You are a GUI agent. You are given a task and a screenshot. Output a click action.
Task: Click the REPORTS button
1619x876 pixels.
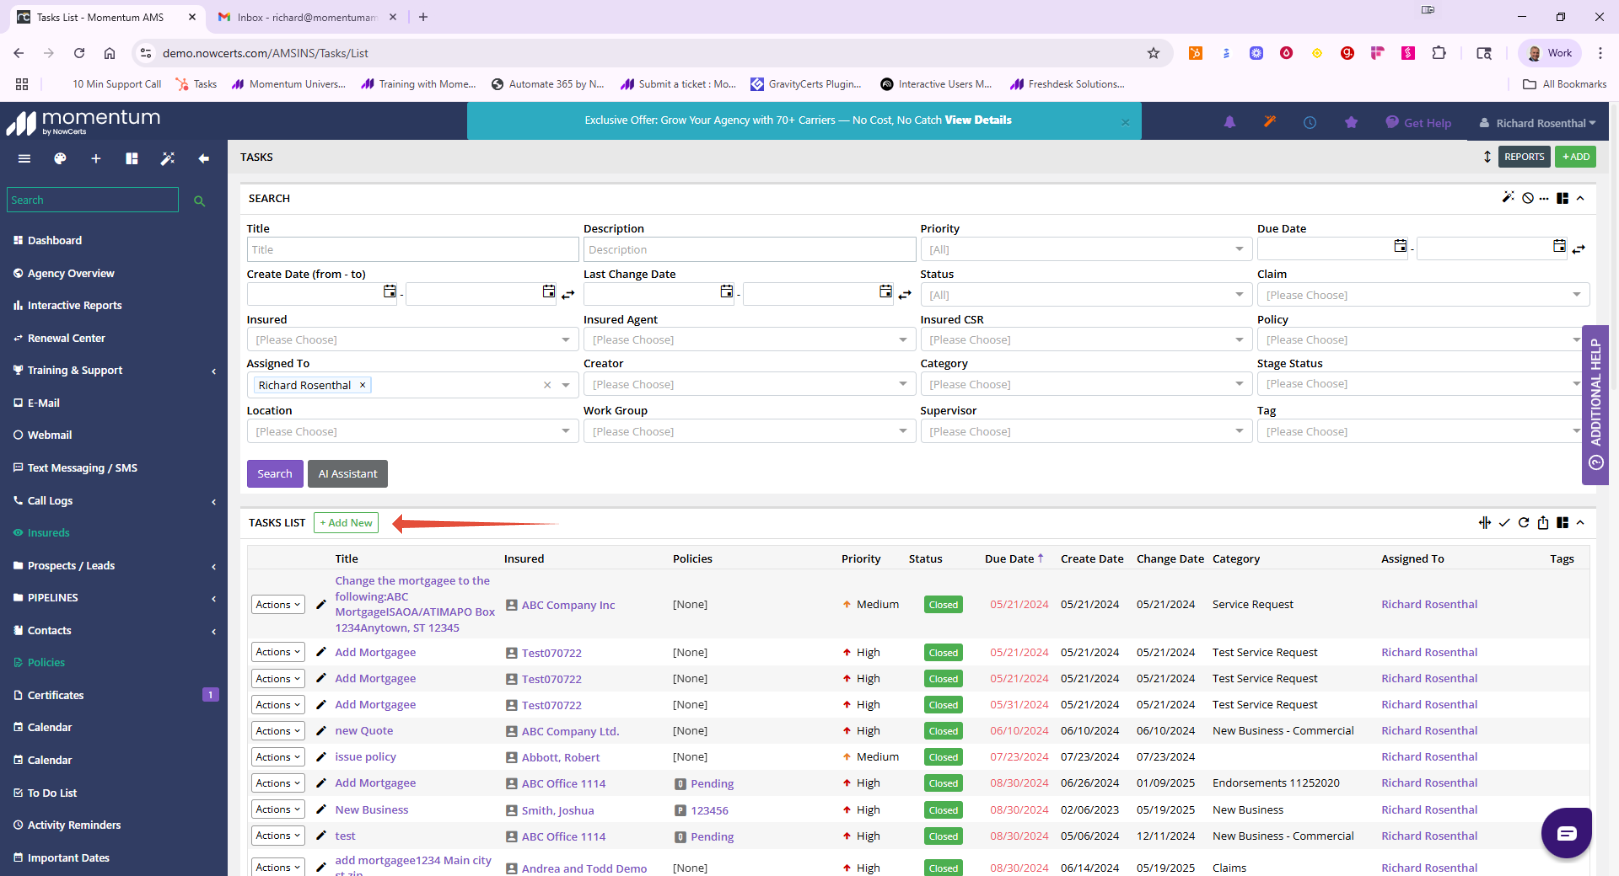[1524, 157]
